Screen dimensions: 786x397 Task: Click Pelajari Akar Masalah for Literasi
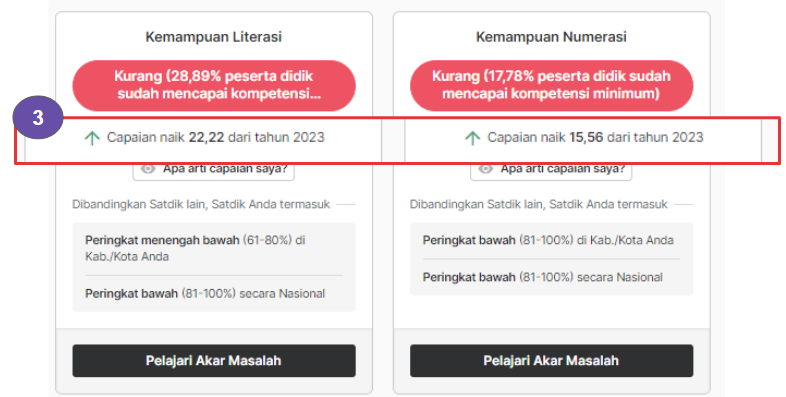(214, 360)
